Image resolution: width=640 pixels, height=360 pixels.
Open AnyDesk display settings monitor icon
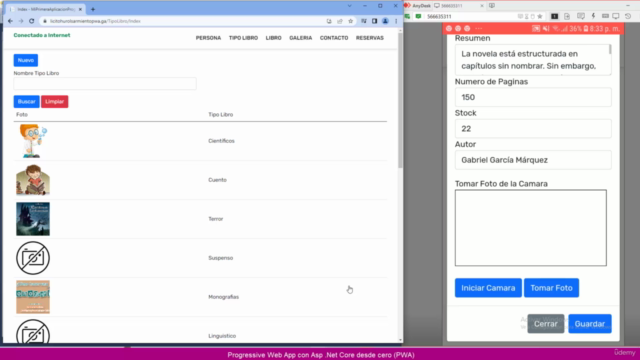[616, 16]
